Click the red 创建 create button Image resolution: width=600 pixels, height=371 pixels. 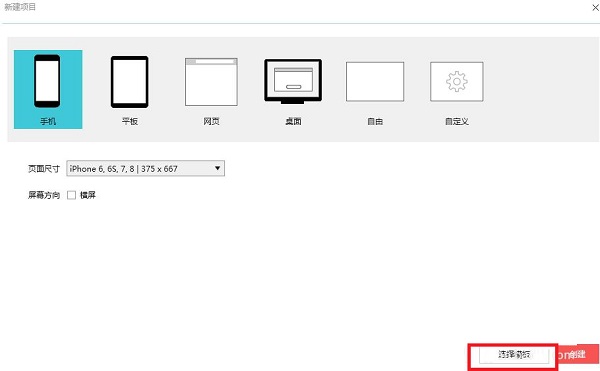[x=577, y=354]
